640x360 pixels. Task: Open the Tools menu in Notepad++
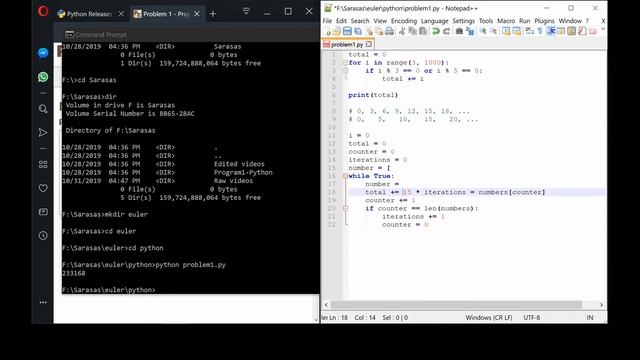tap(486, 21)
